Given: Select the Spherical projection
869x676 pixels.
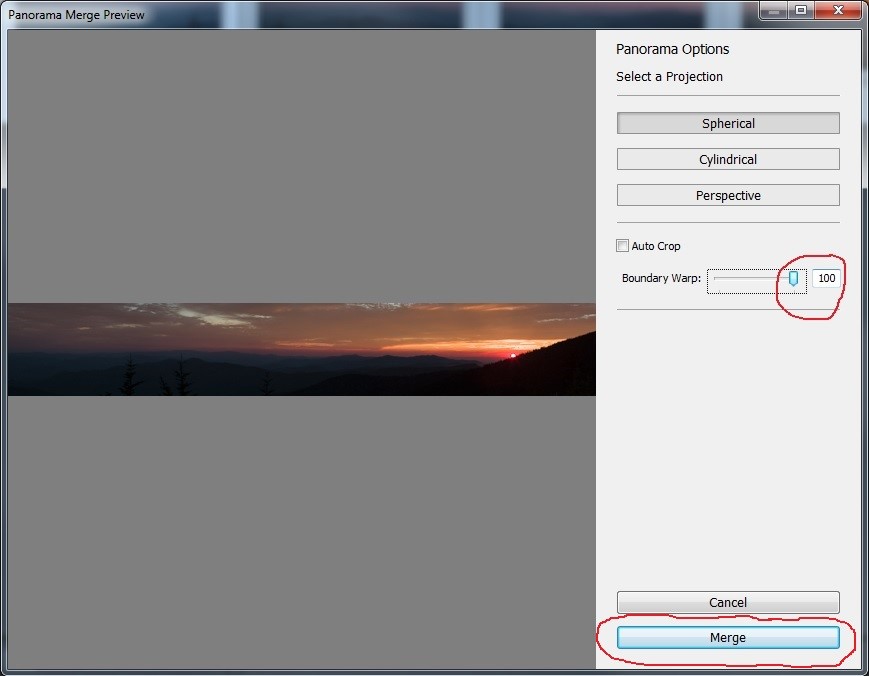Looking at the screenshot, I should [x=728, y=123].
